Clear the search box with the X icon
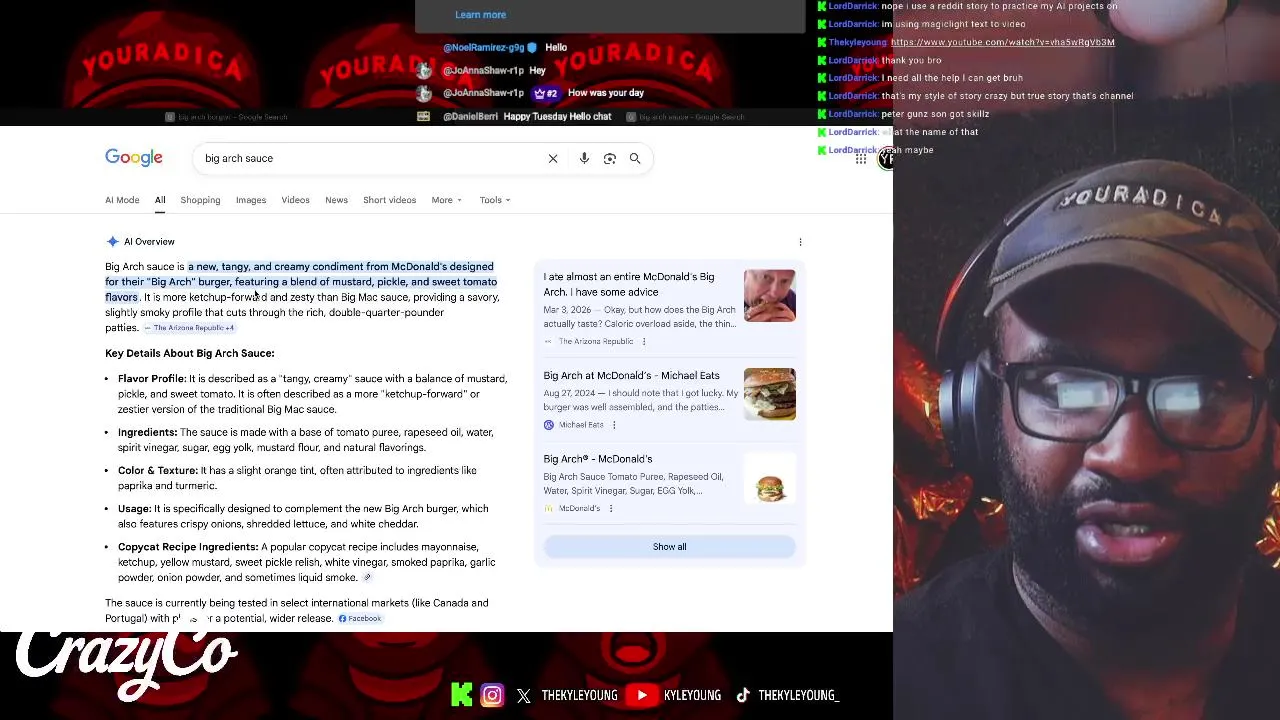Viewport: 1280px width, 720px height. click(553, 158)
